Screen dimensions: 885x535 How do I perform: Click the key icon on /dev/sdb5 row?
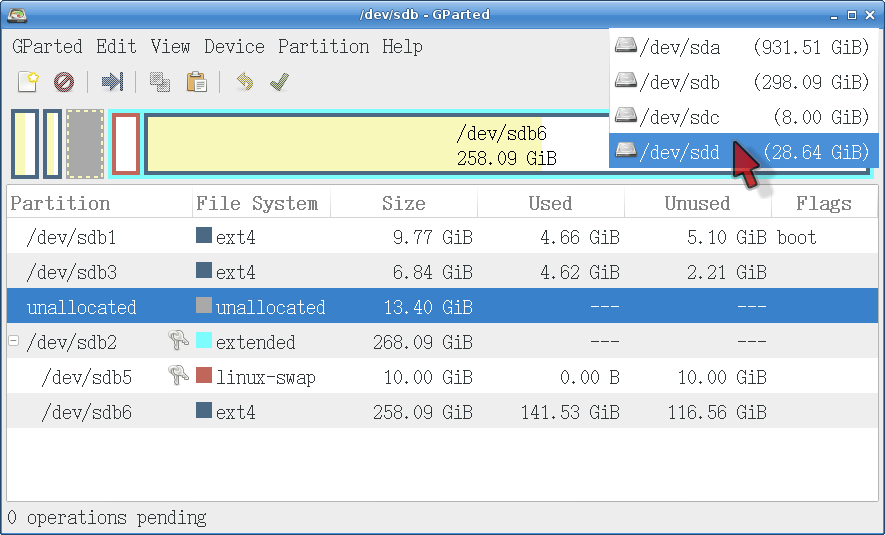click(179, 377)
